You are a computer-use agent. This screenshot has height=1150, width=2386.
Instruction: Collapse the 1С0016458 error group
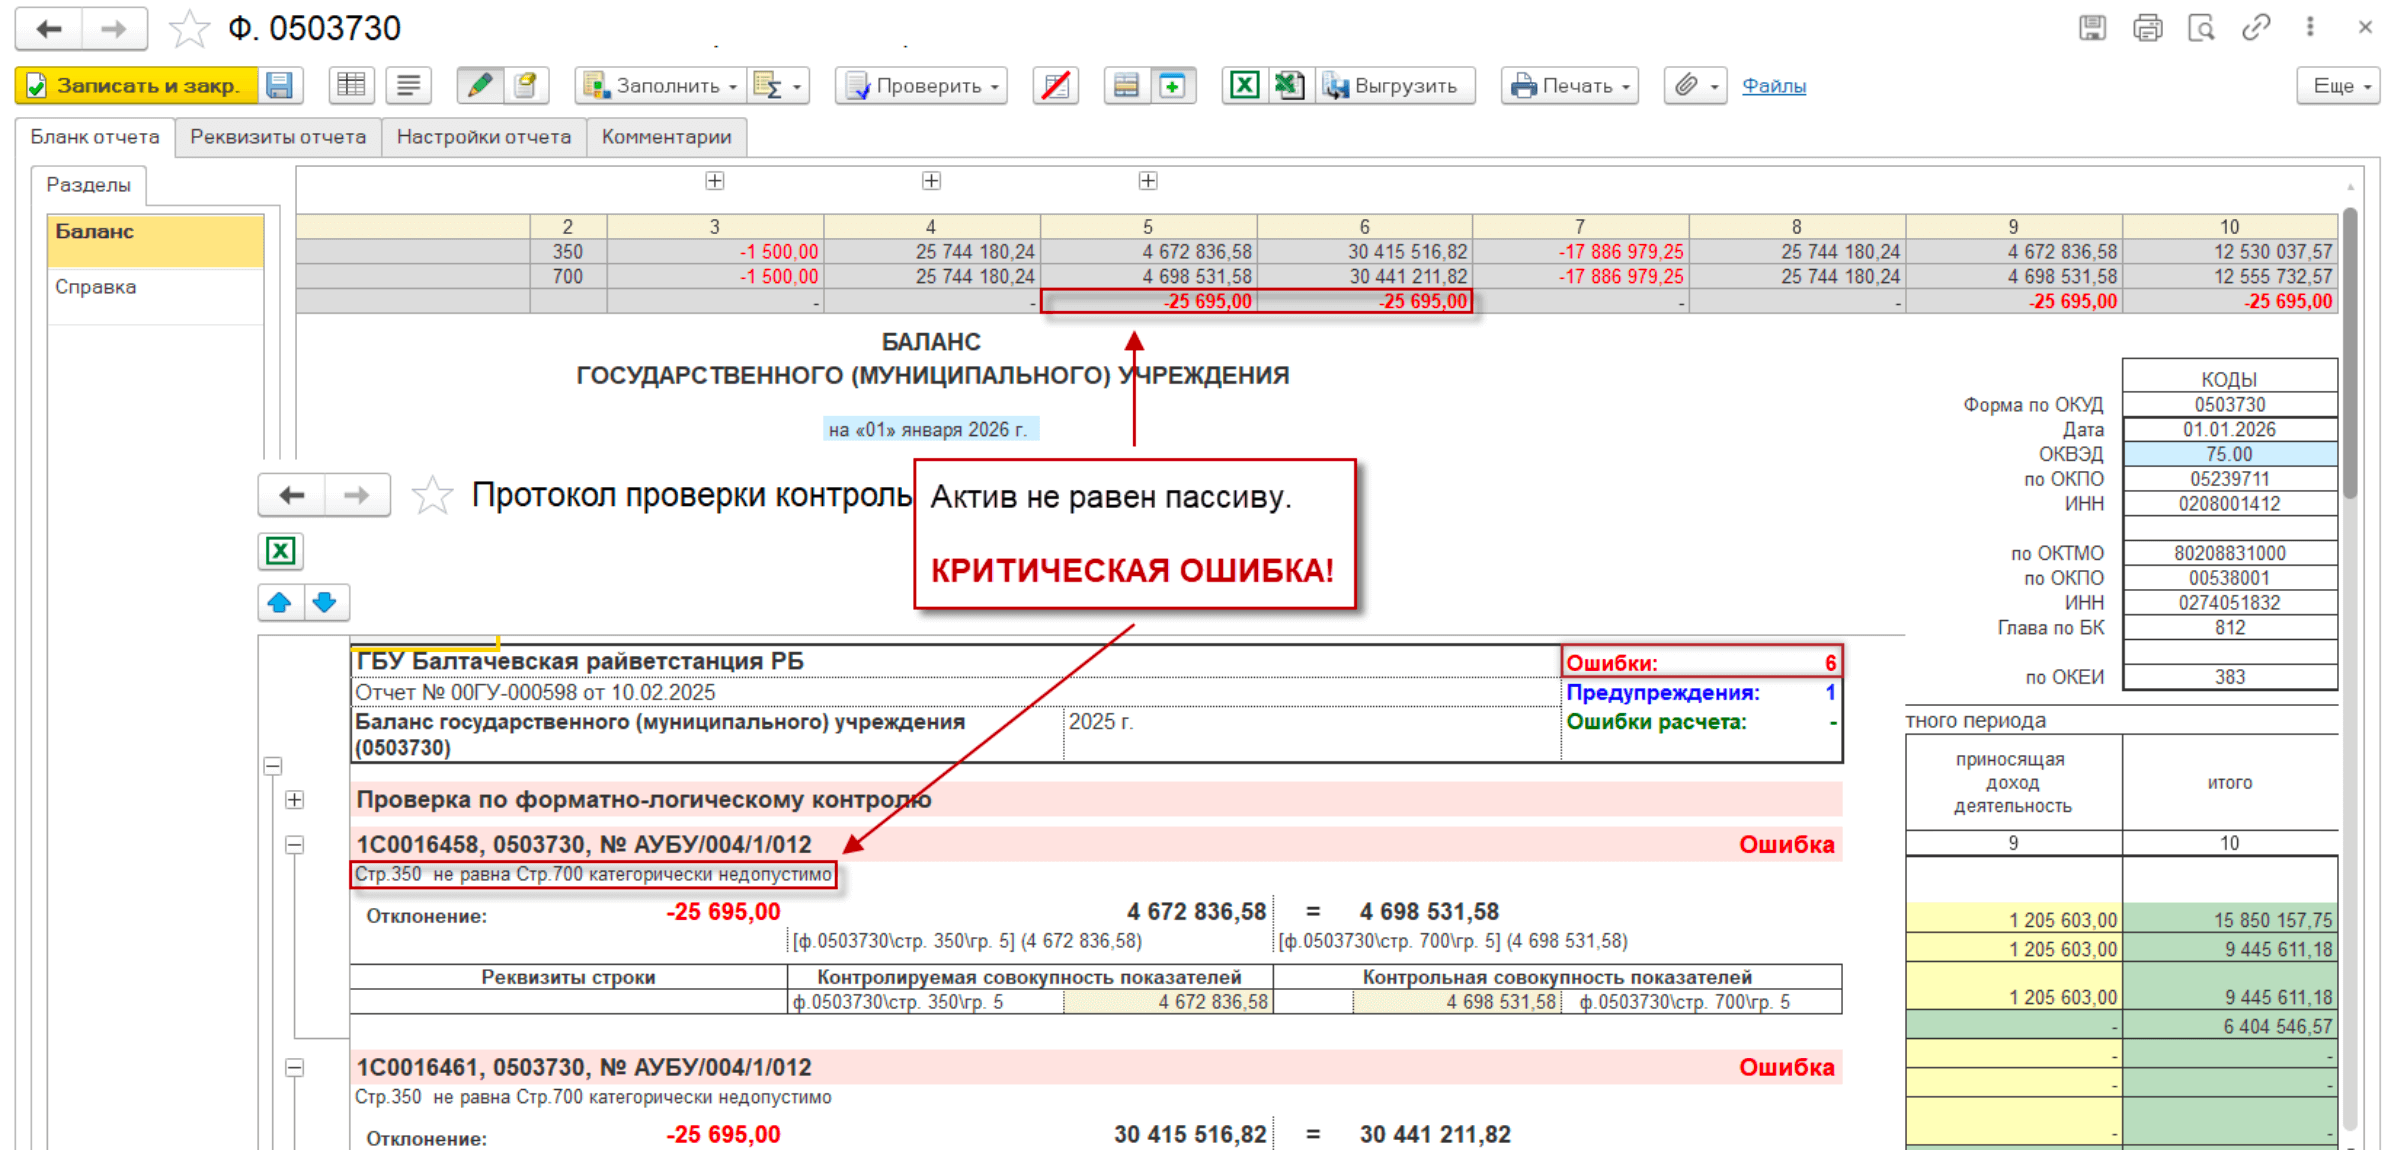[x=294, y=845]
